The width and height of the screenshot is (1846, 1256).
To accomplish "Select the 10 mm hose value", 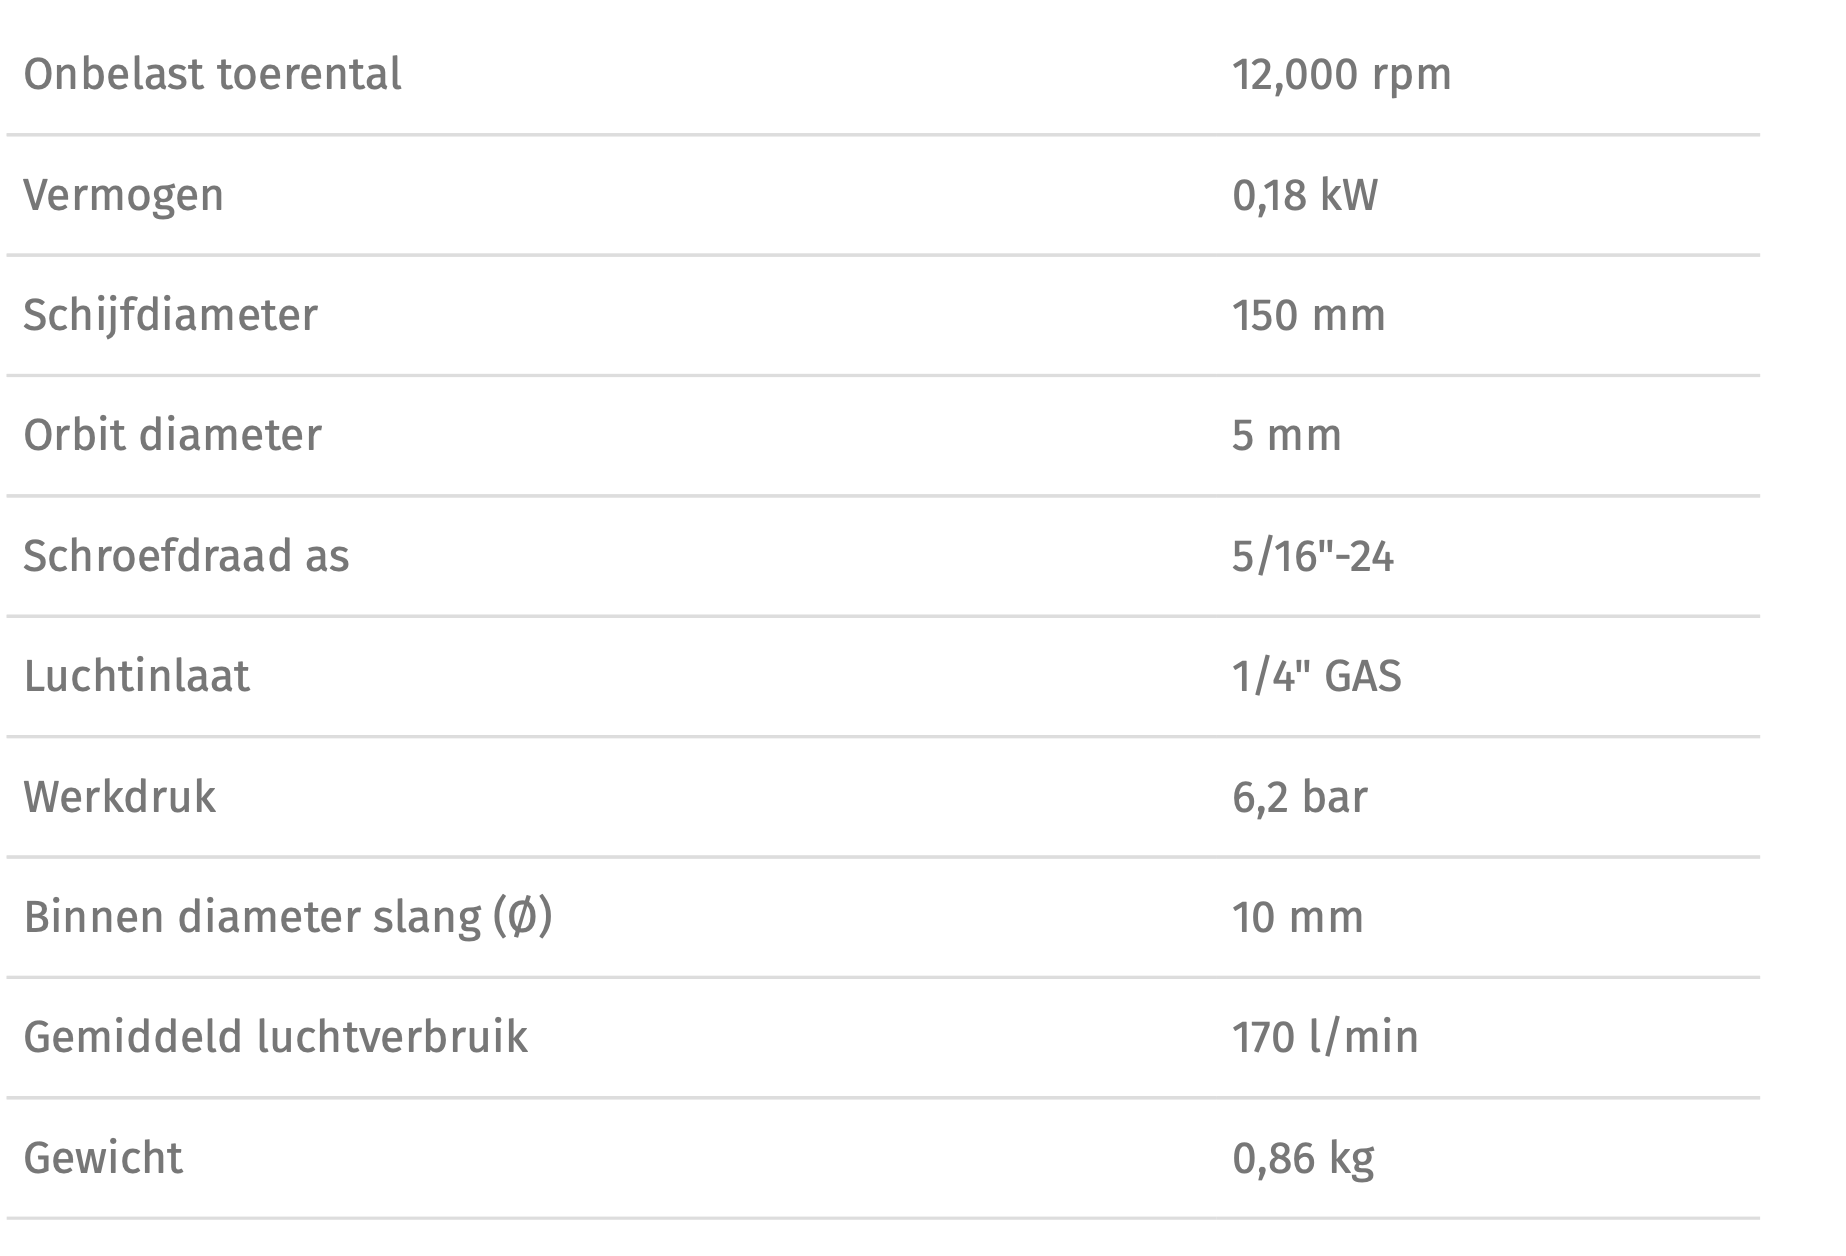I will click(x=1297, y=917).
